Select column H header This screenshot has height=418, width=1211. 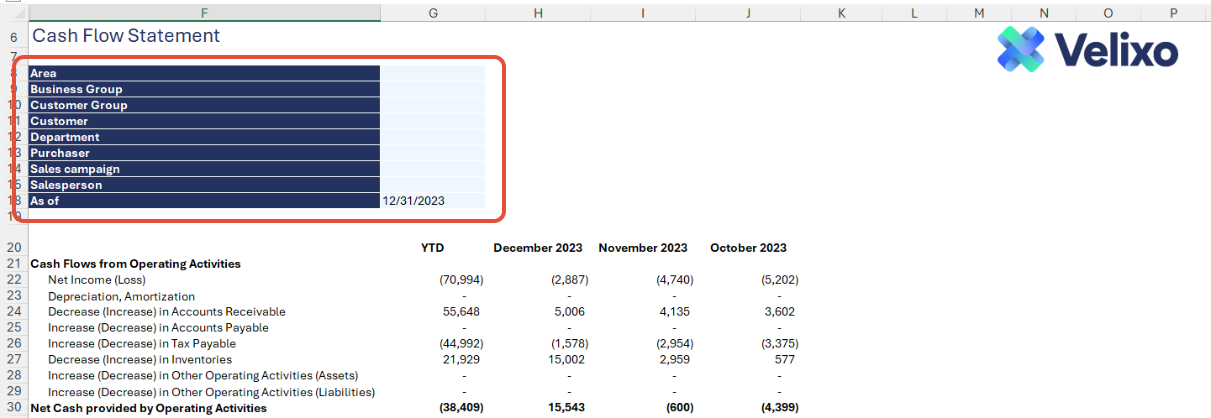pos(538,12)
